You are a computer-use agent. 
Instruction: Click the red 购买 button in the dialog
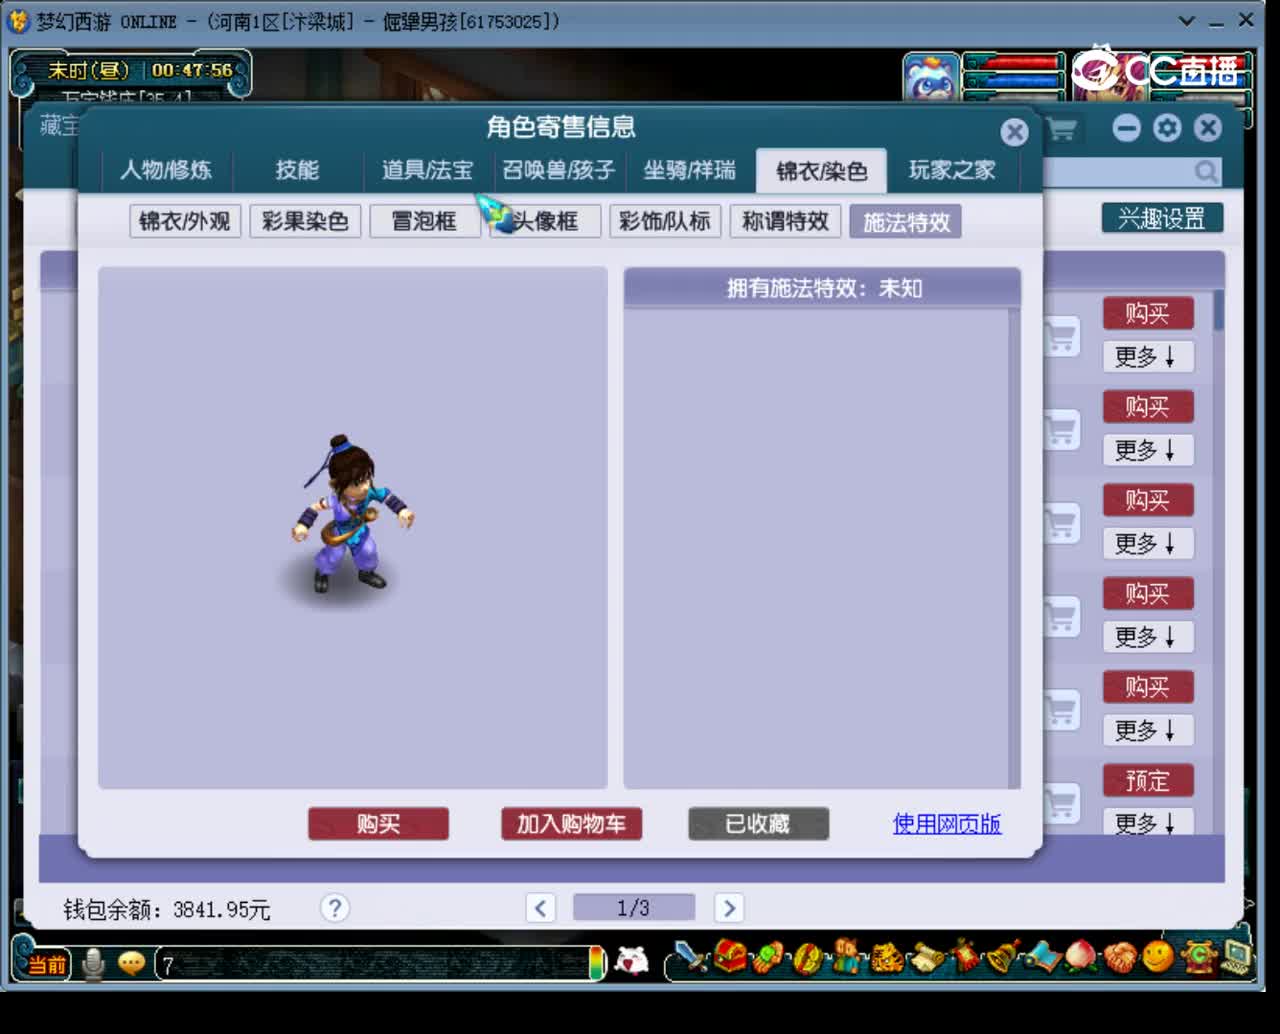(378, 824)
